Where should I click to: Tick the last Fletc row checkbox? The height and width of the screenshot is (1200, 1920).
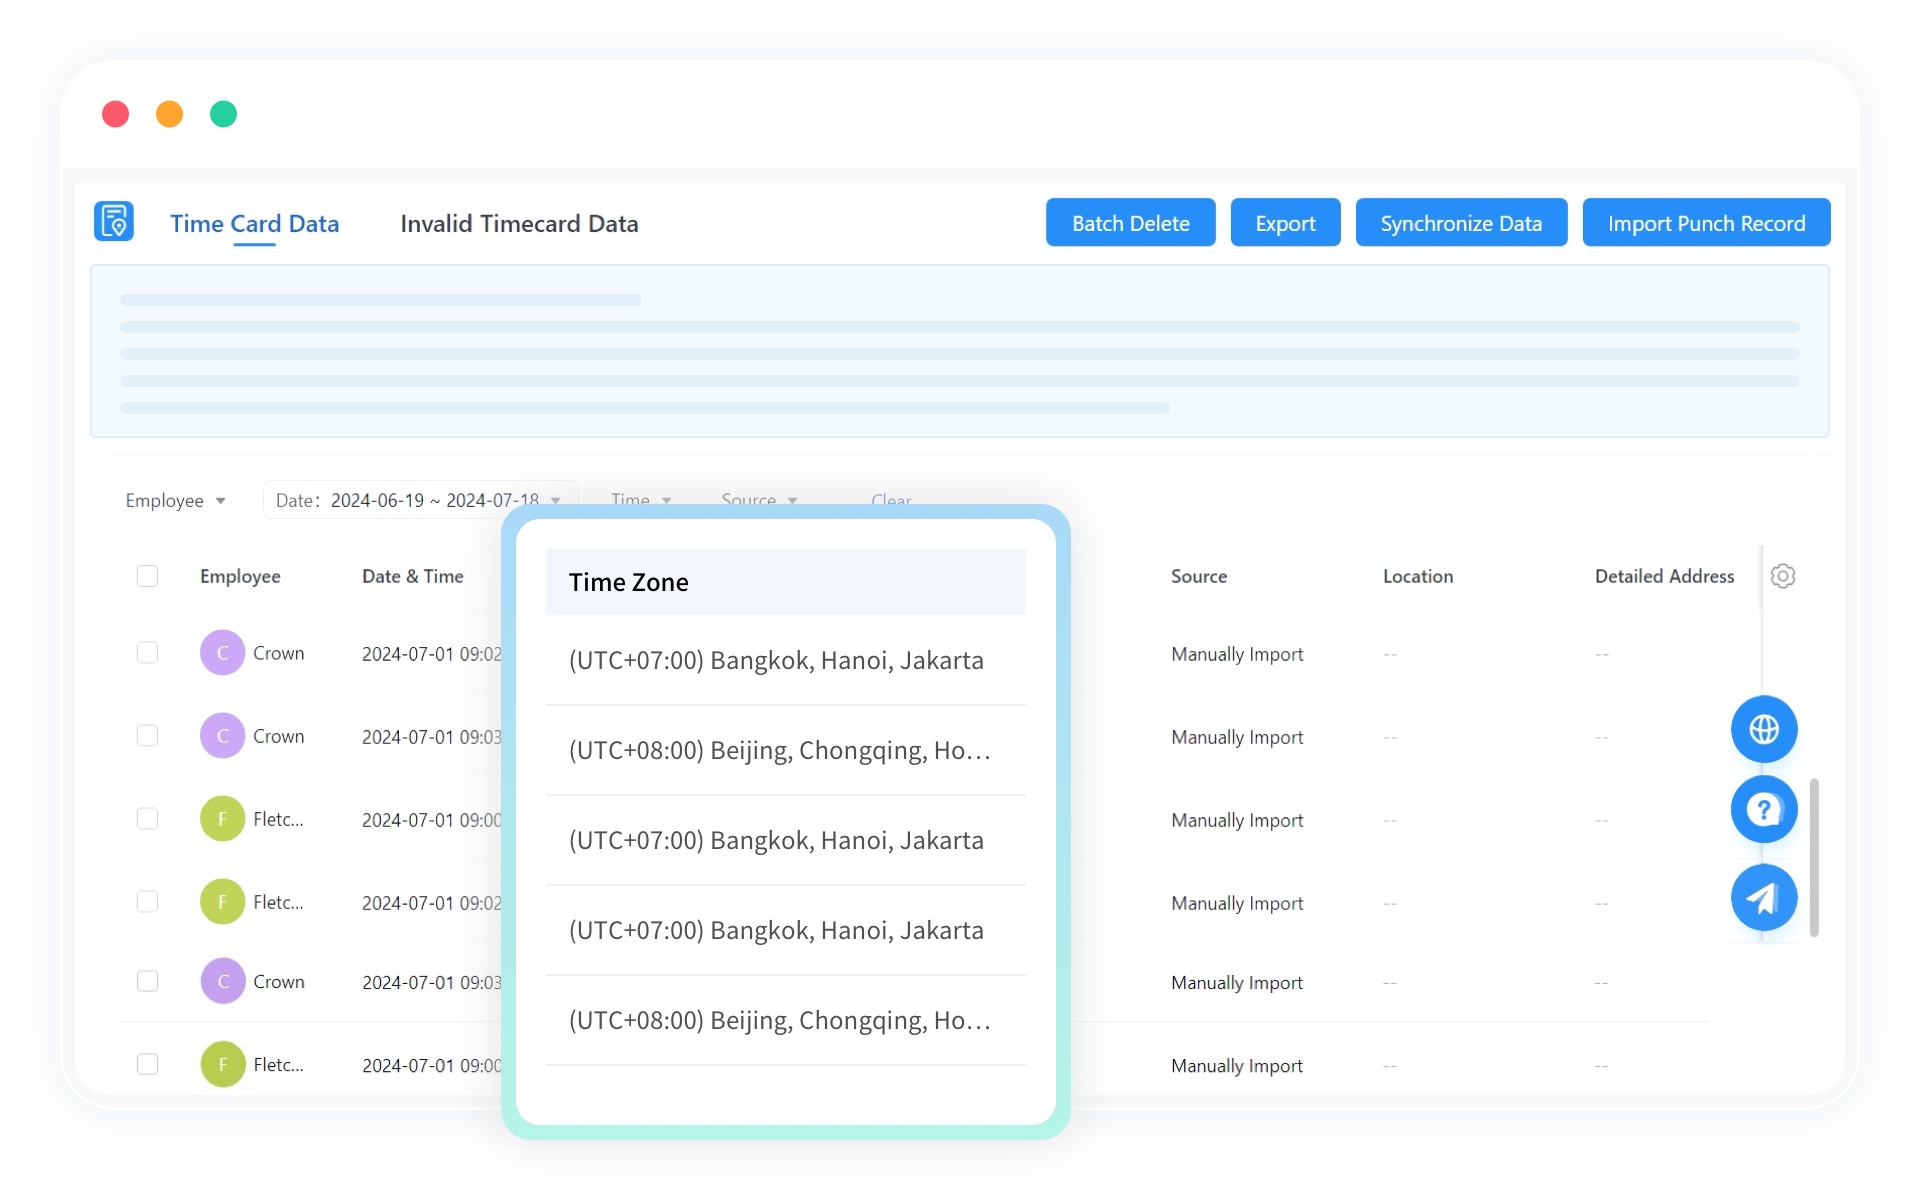tap(147, 1064)
